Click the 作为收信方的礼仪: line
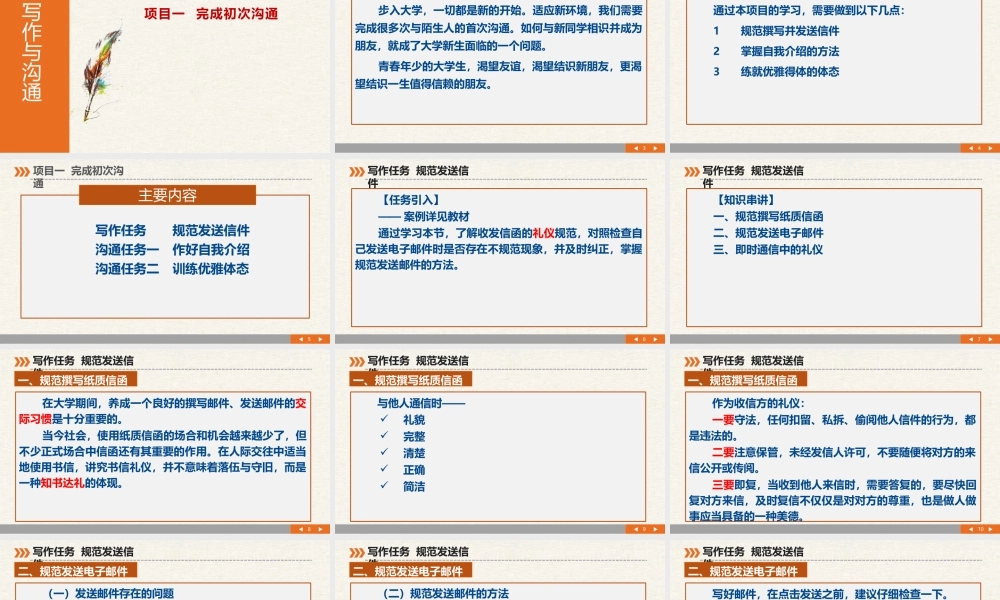This screenshot has width=1000, height=600. [x=759, y=403]
